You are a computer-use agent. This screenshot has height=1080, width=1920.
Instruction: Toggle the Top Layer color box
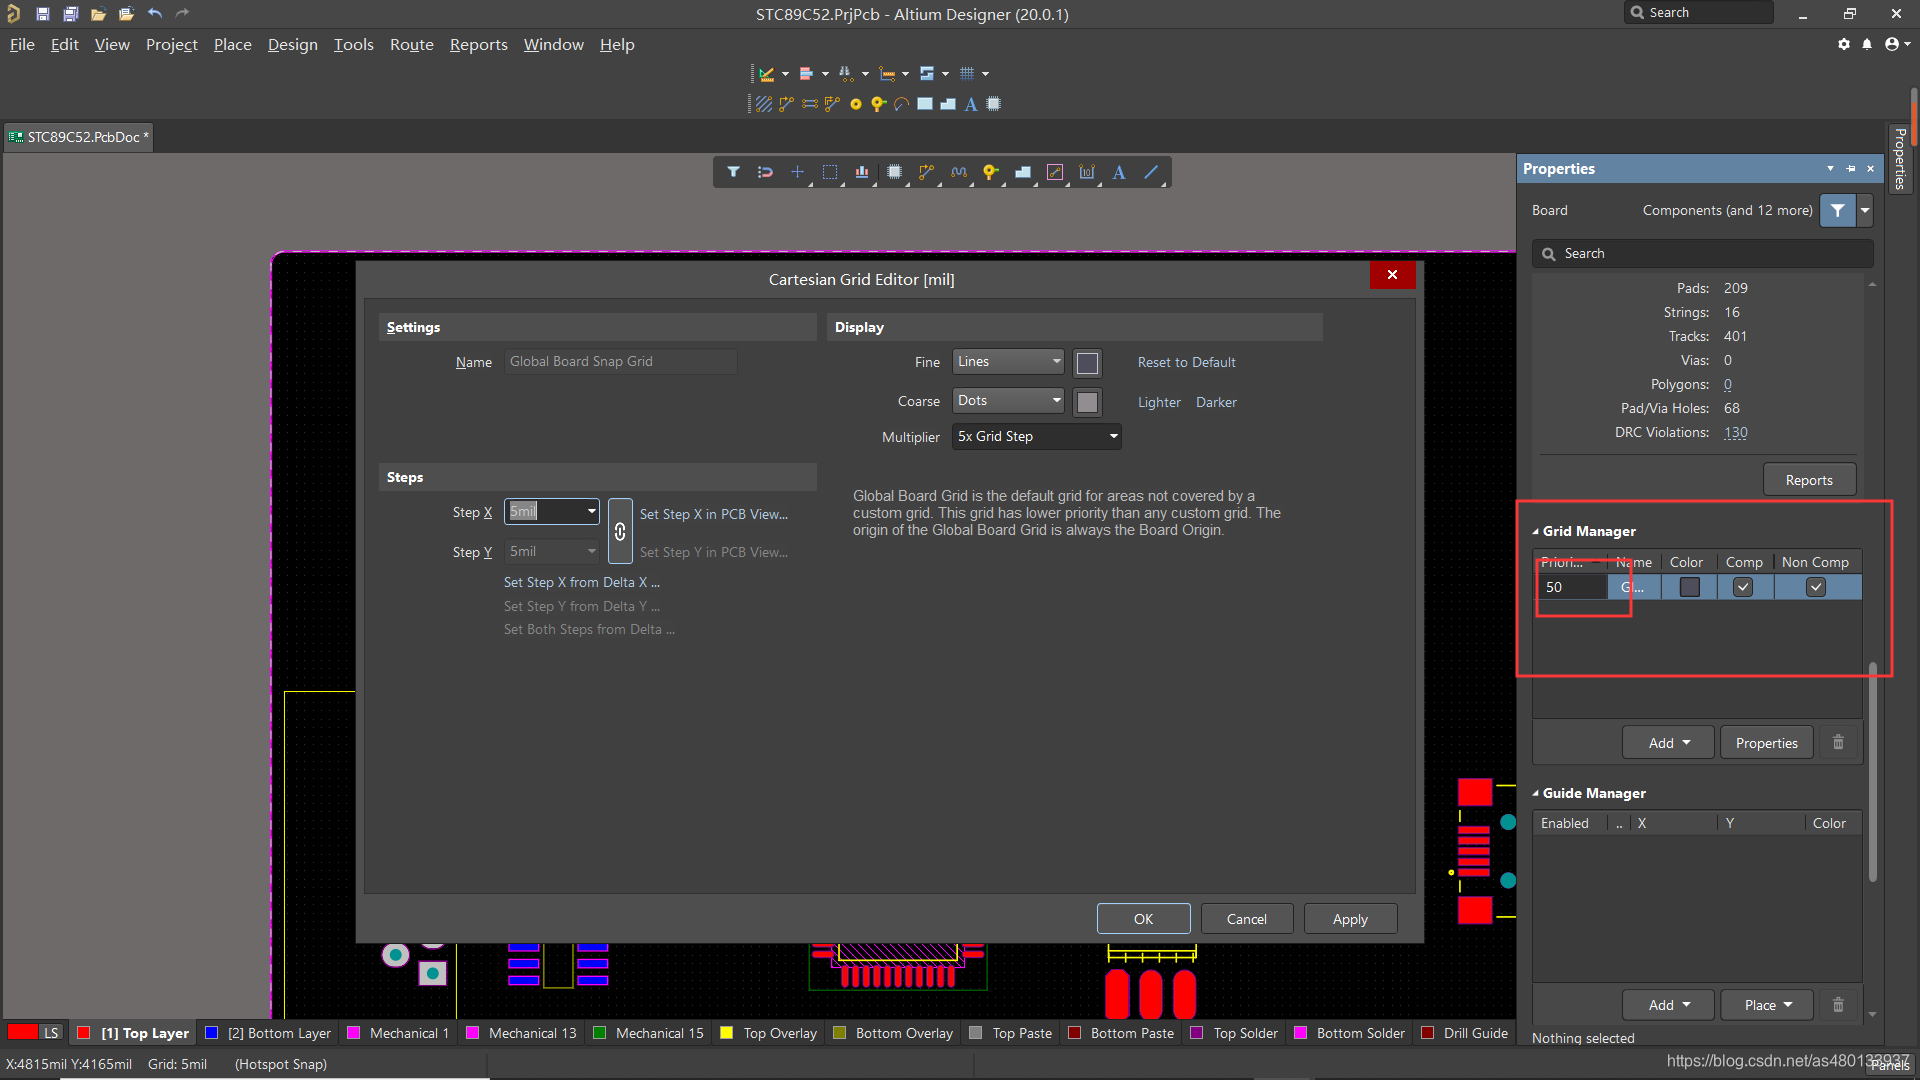click(85, 1033)
